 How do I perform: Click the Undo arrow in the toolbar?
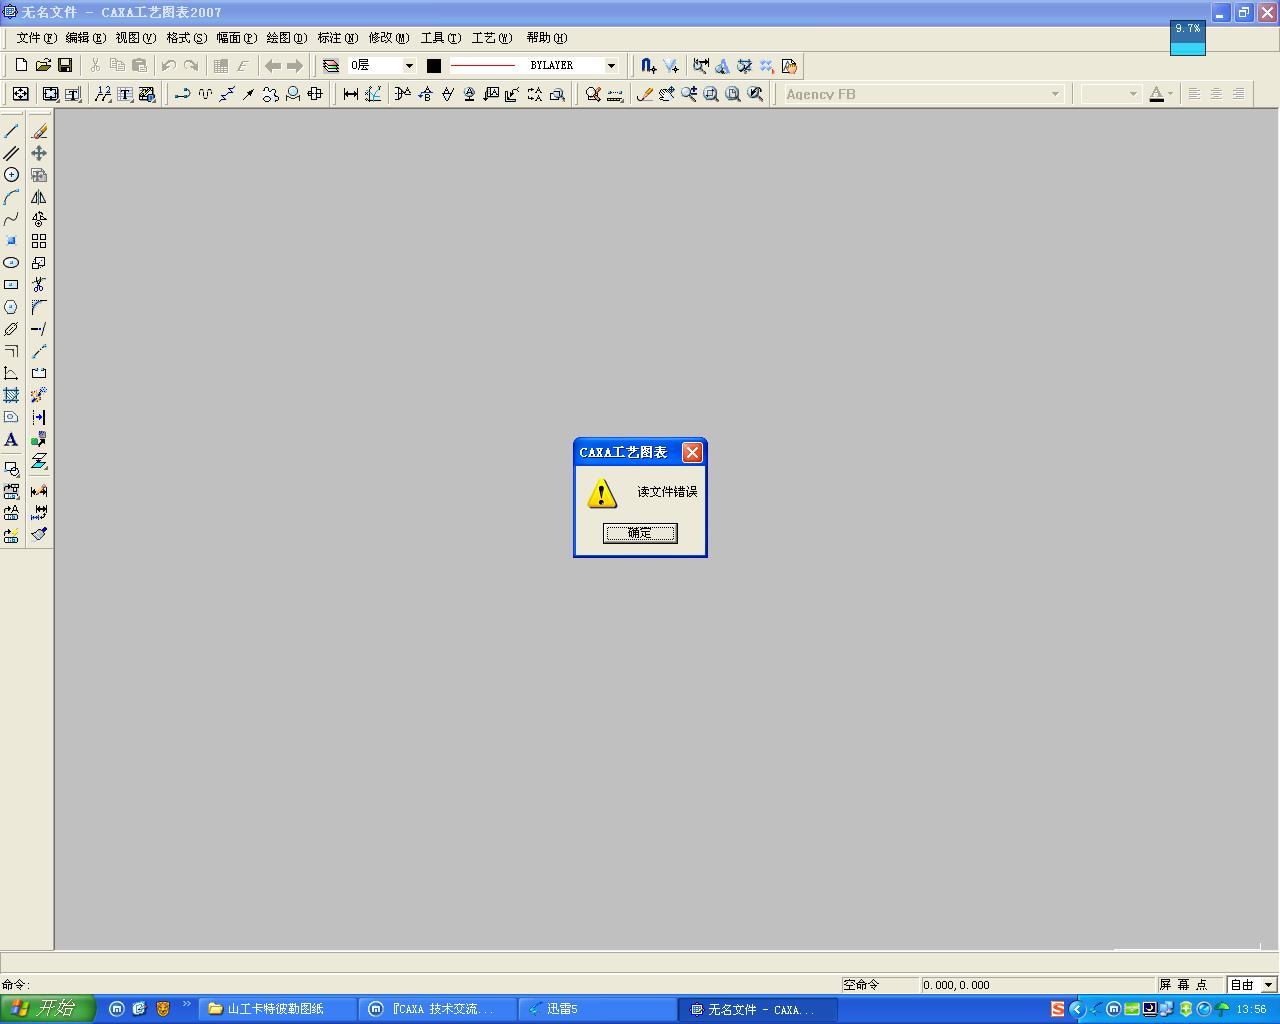168,66
